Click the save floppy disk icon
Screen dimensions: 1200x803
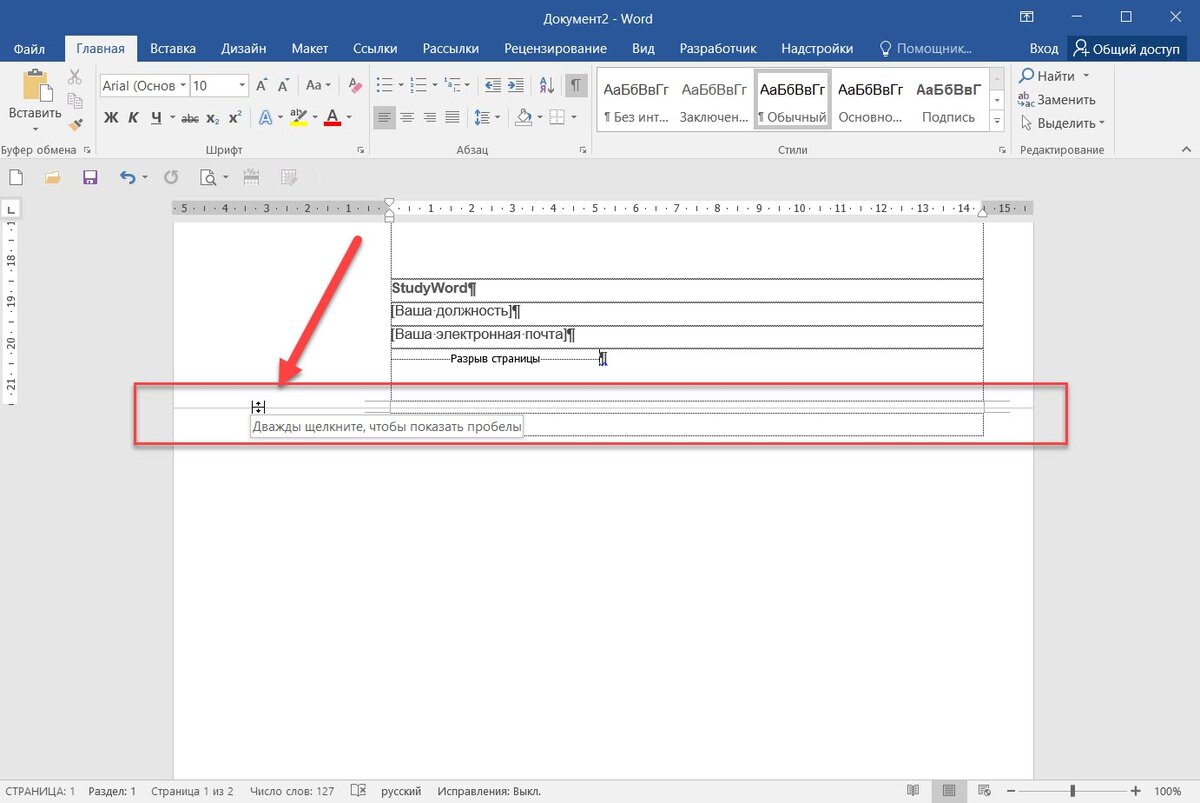[x=90, y=178]
